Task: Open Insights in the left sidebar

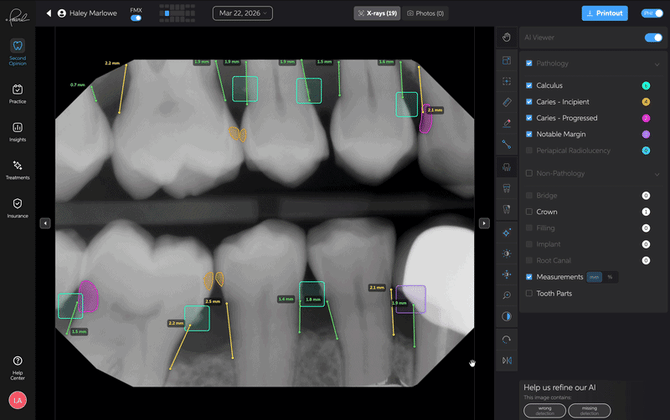Action: tap(18, 130)
